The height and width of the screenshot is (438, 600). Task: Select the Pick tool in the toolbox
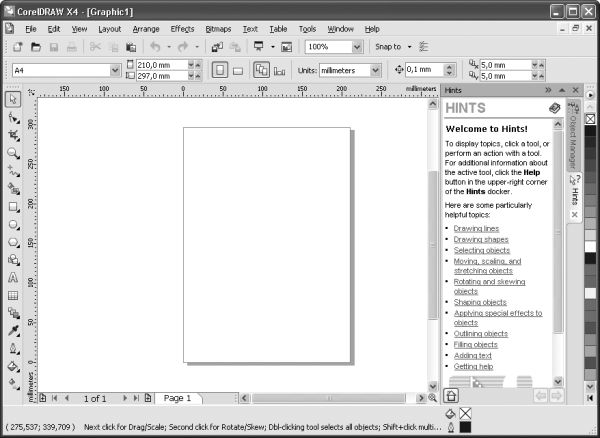(13, 99)
